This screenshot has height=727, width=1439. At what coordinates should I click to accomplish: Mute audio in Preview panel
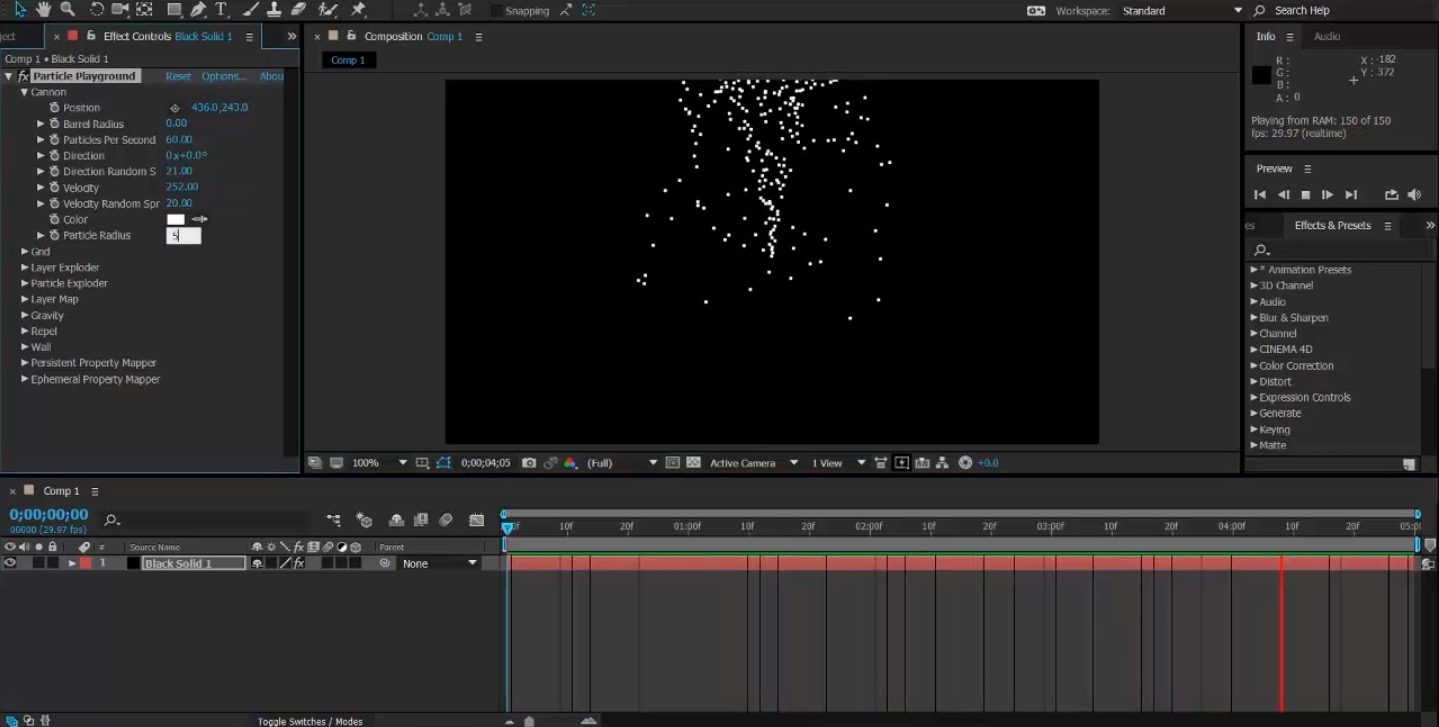tap(1414, 195)
